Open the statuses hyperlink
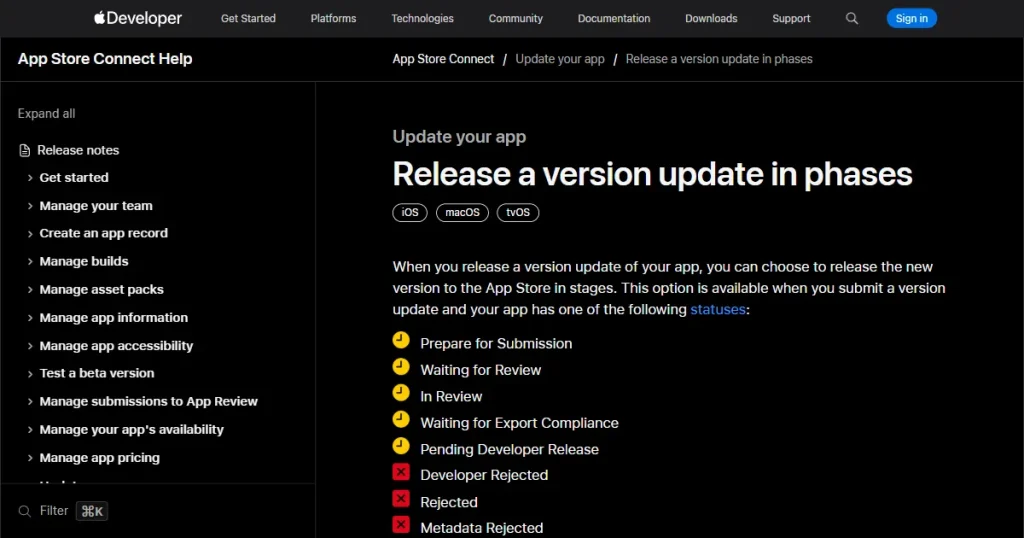The width and height of the screenshot is (1024, 538). 718,309
